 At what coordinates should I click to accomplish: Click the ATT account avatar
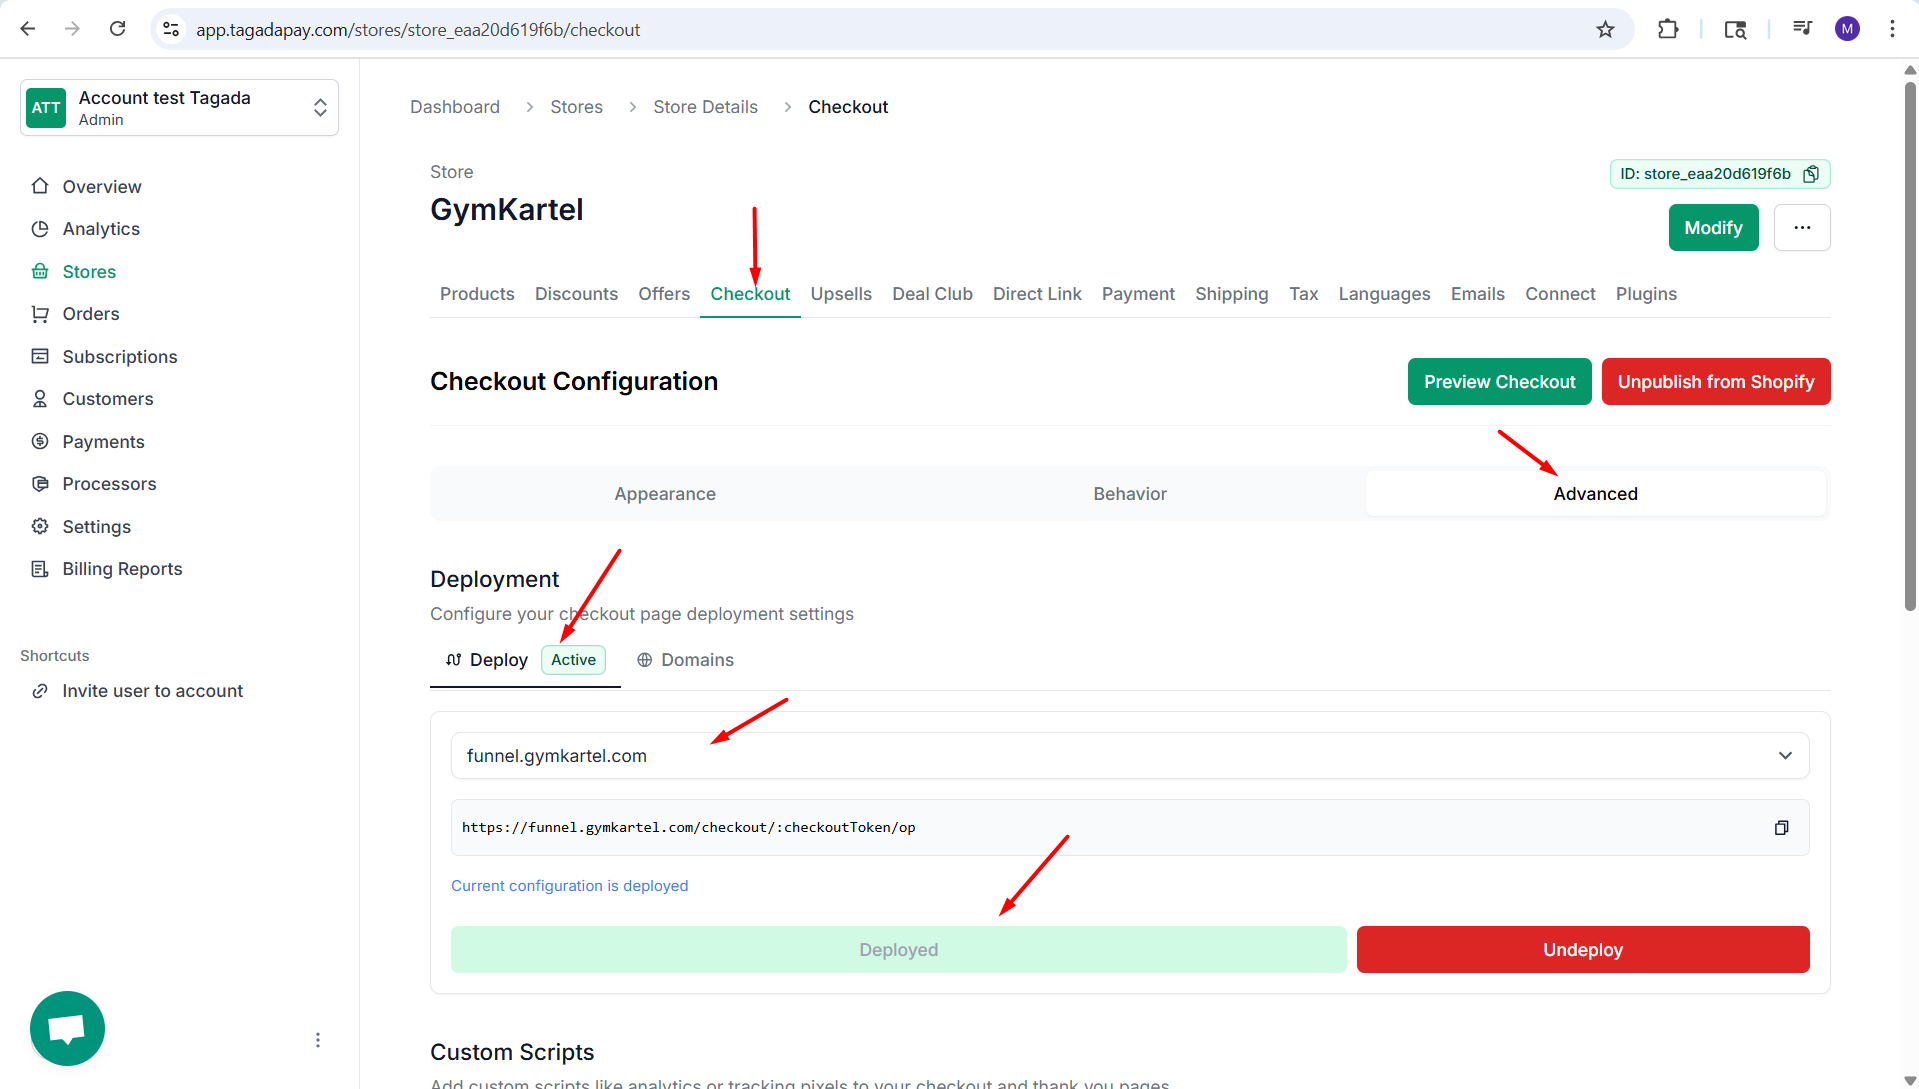pos(46,108)
